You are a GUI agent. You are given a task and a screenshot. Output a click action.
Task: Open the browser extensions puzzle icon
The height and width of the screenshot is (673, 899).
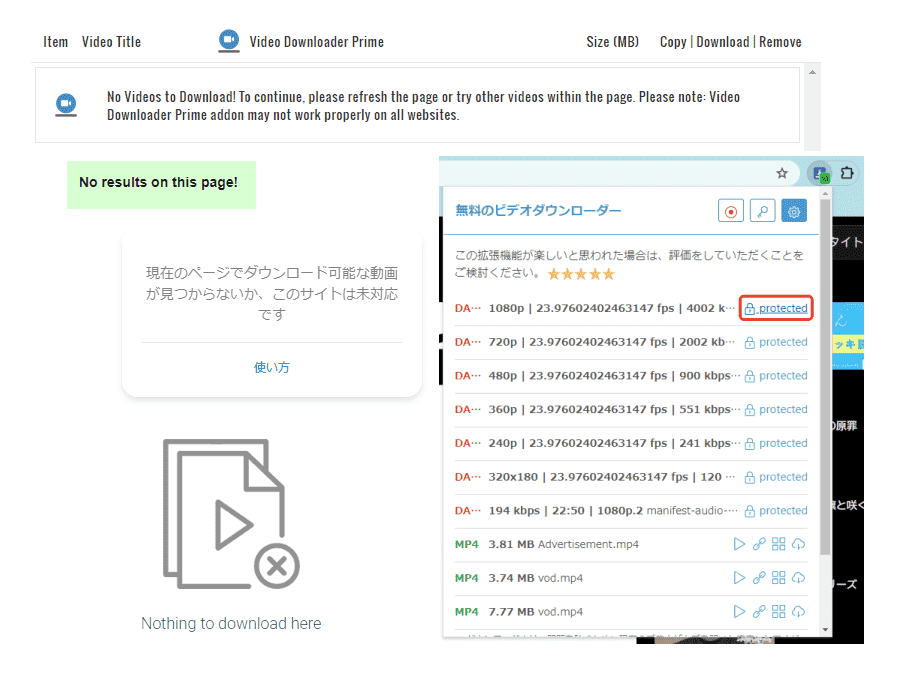(x=849, y=173)
